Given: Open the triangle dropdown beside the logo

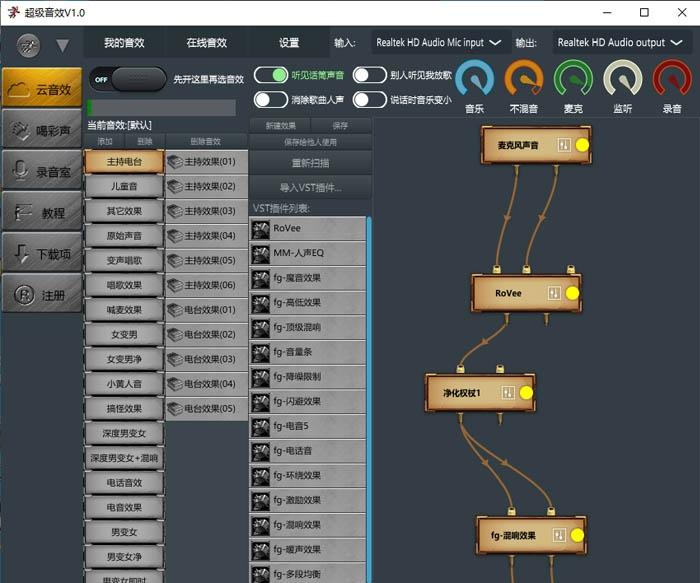Looking at the screenshot, I should 62,46.
